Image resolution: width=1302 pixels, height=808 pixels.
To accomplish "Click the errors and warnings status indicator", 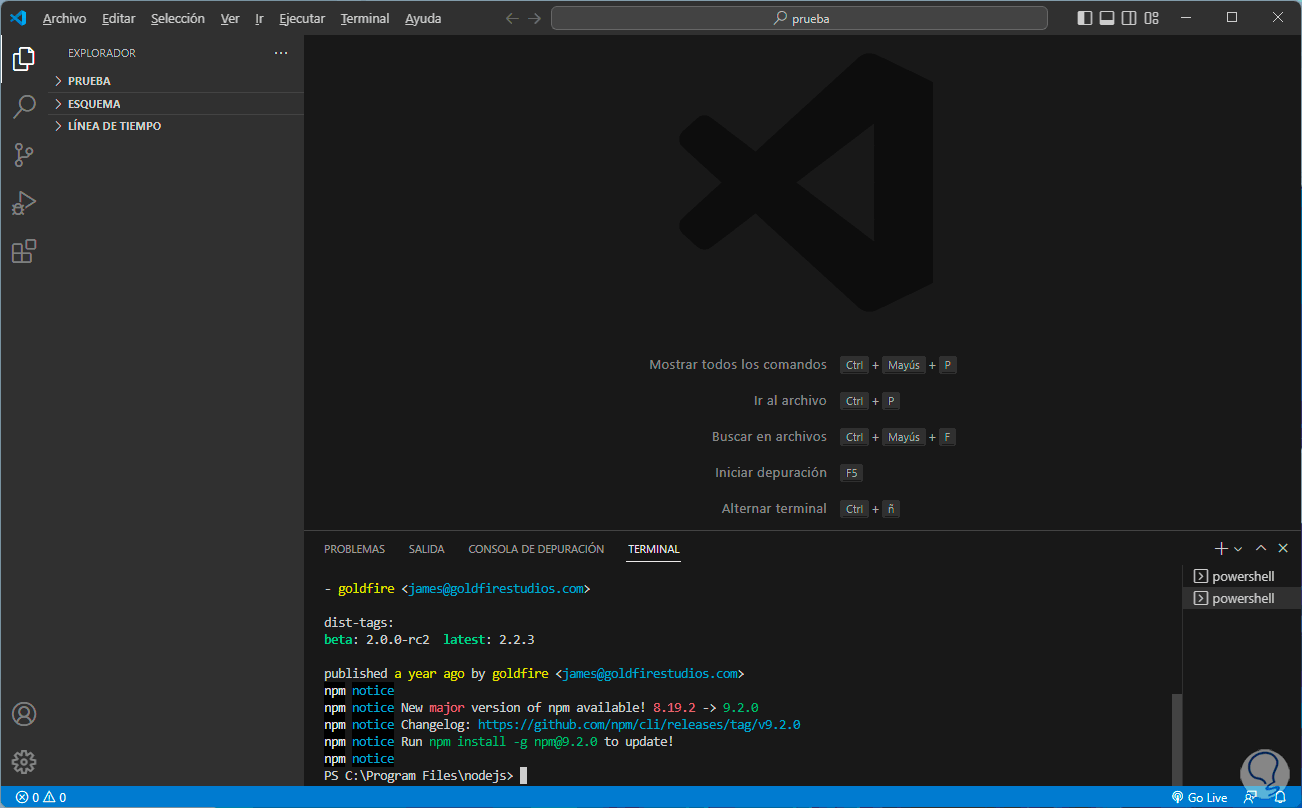I will coord(41,797).
